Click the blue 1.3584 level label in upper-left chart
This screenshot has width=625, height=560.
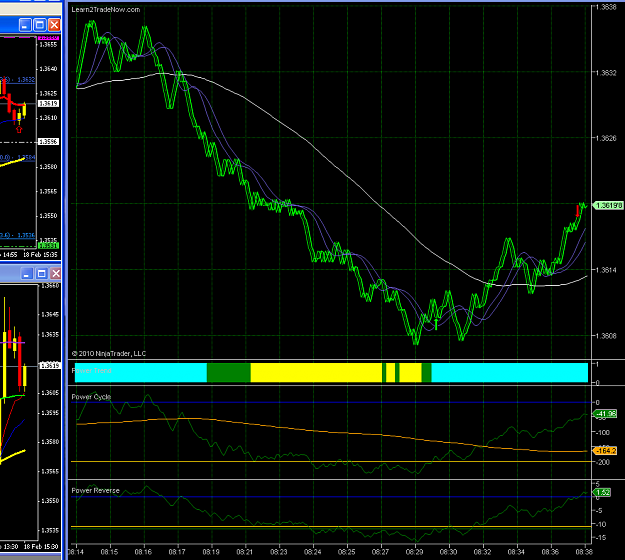pos(26,157)
